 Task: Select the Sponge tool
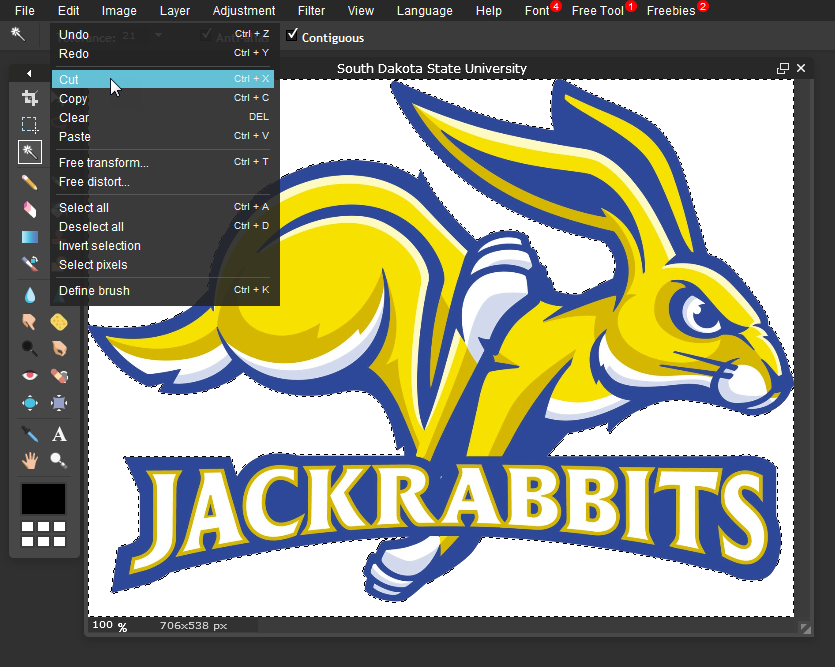[x=59, y=322]
